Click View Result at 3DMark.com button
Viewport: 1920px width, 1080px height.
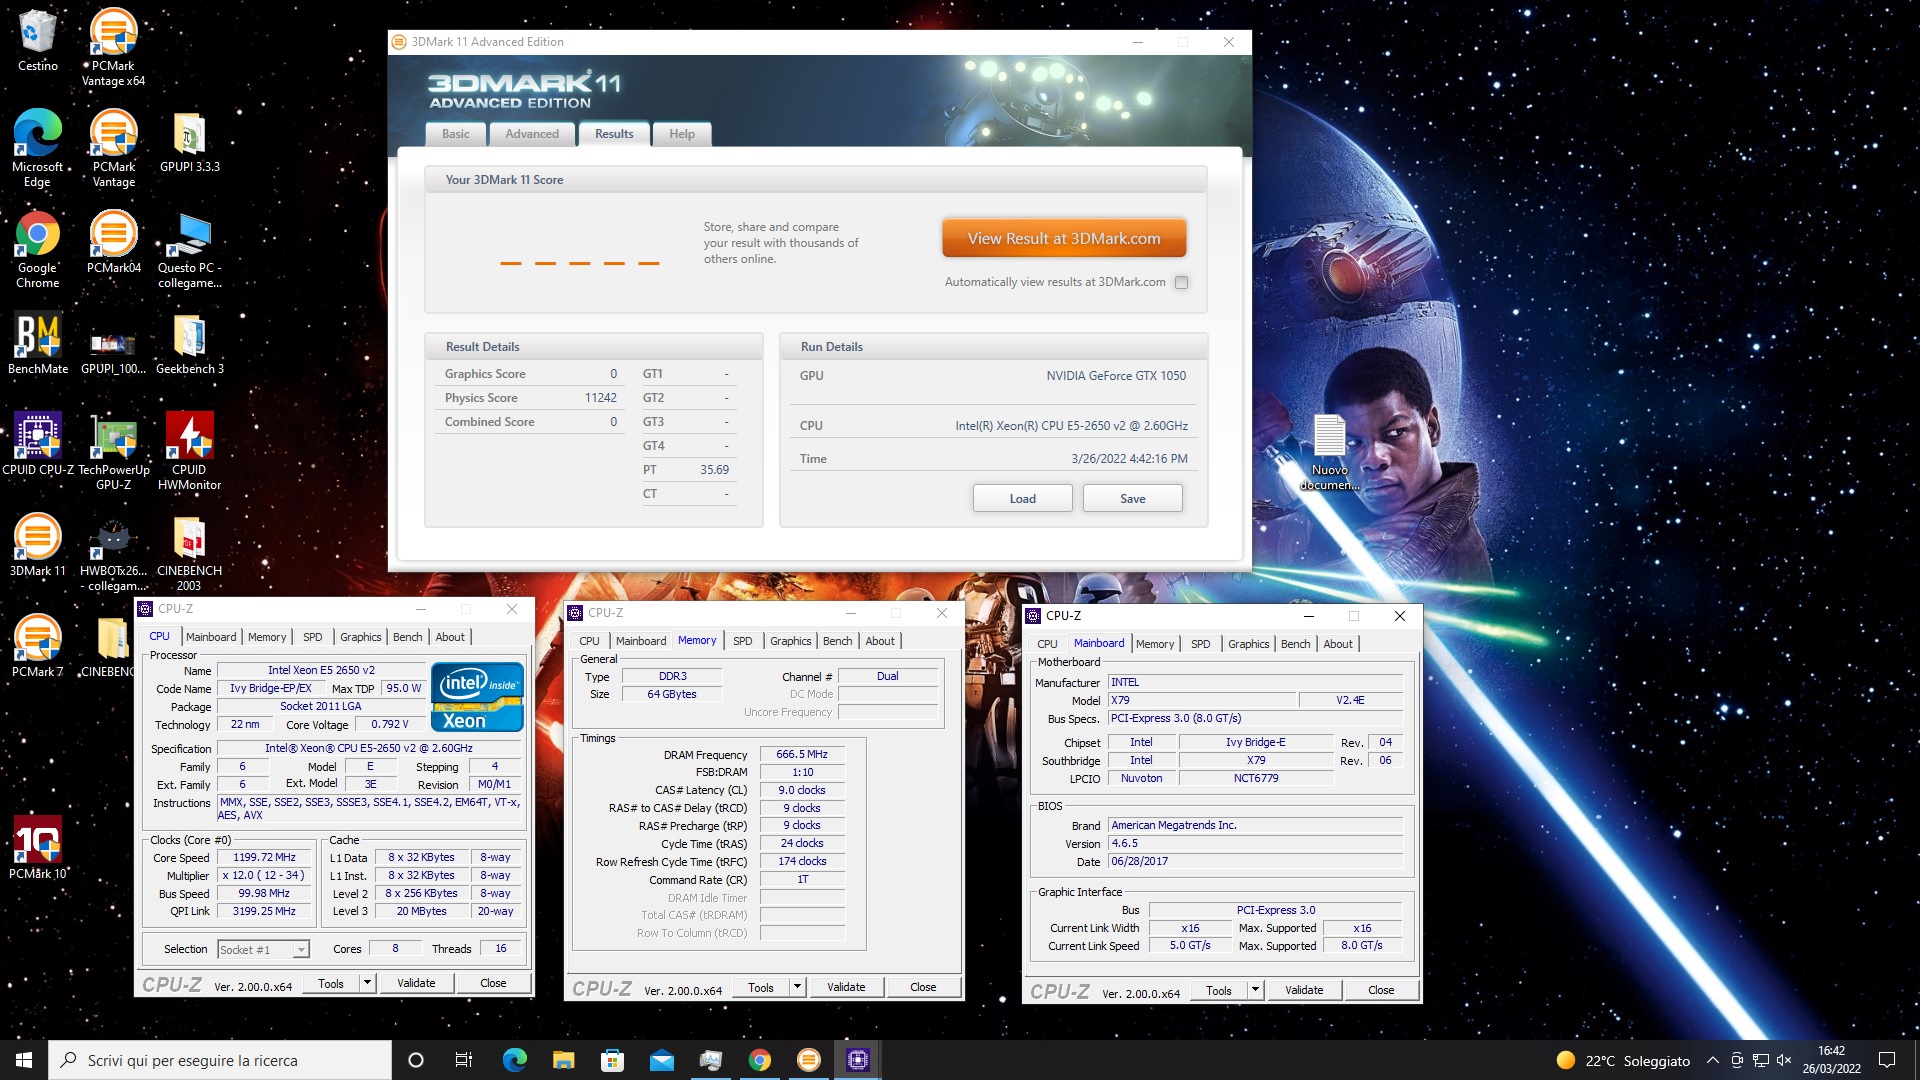click(1064, 239)
